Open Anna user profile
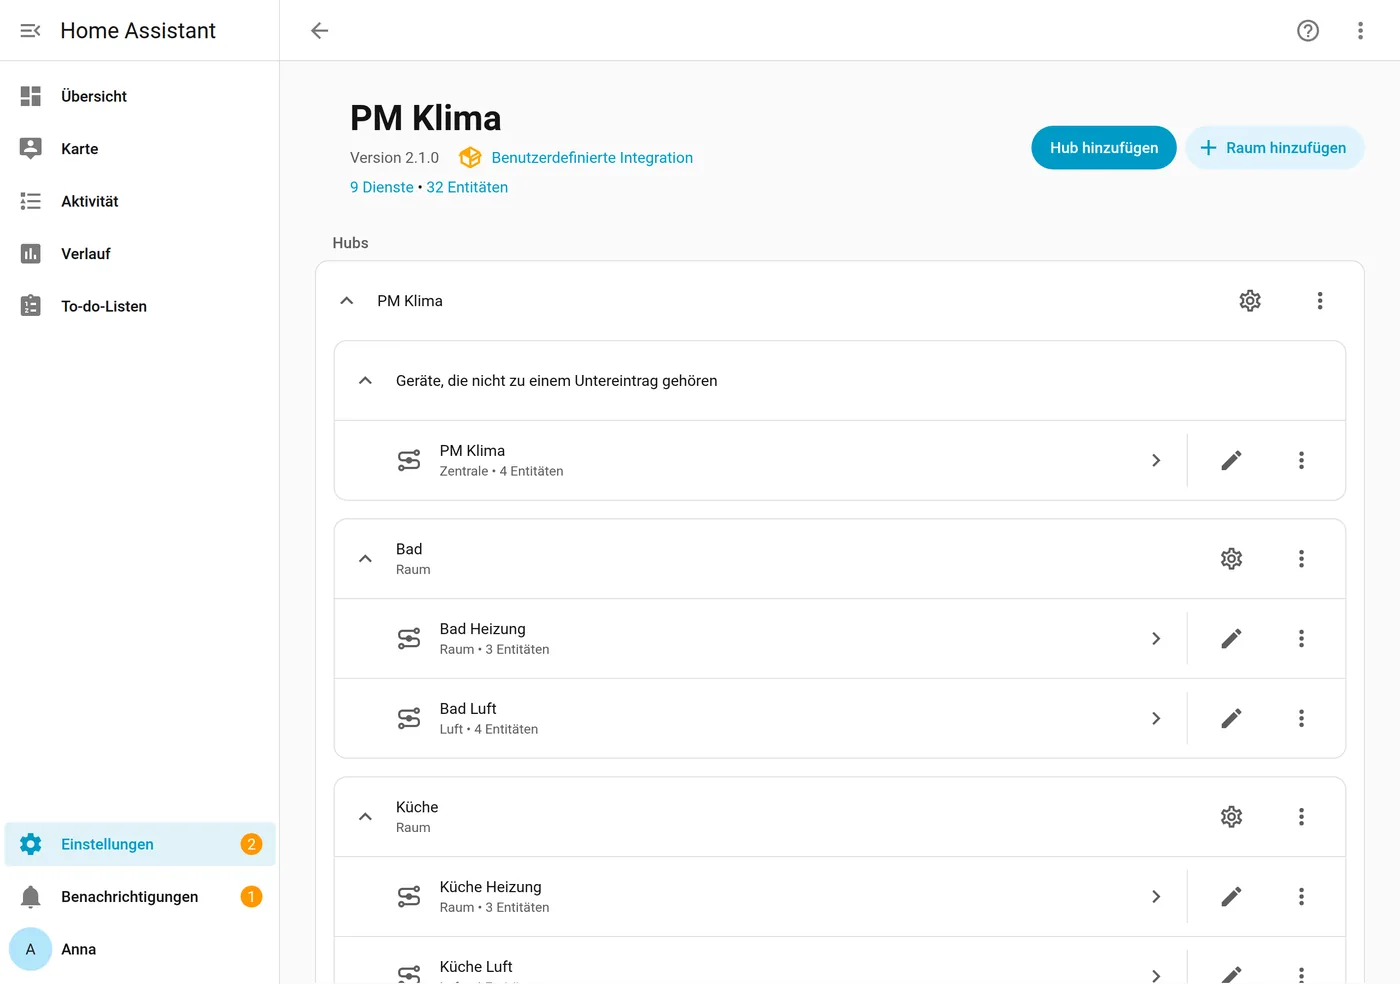The image size is (1400, 984). click(140, 949)
